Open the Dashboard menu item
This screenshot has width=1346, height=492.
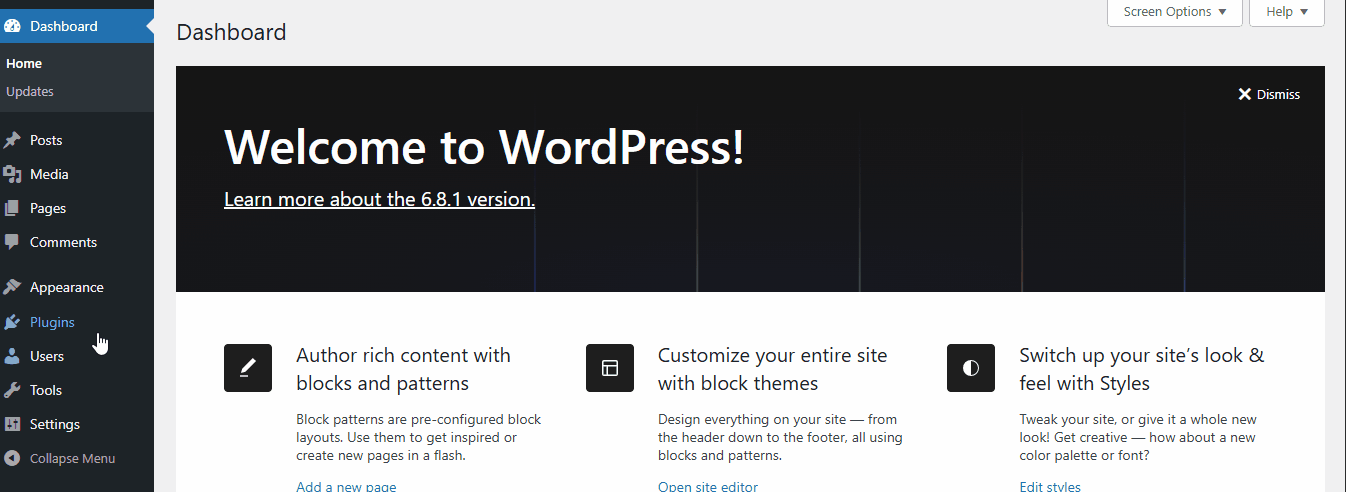(77, 26)
